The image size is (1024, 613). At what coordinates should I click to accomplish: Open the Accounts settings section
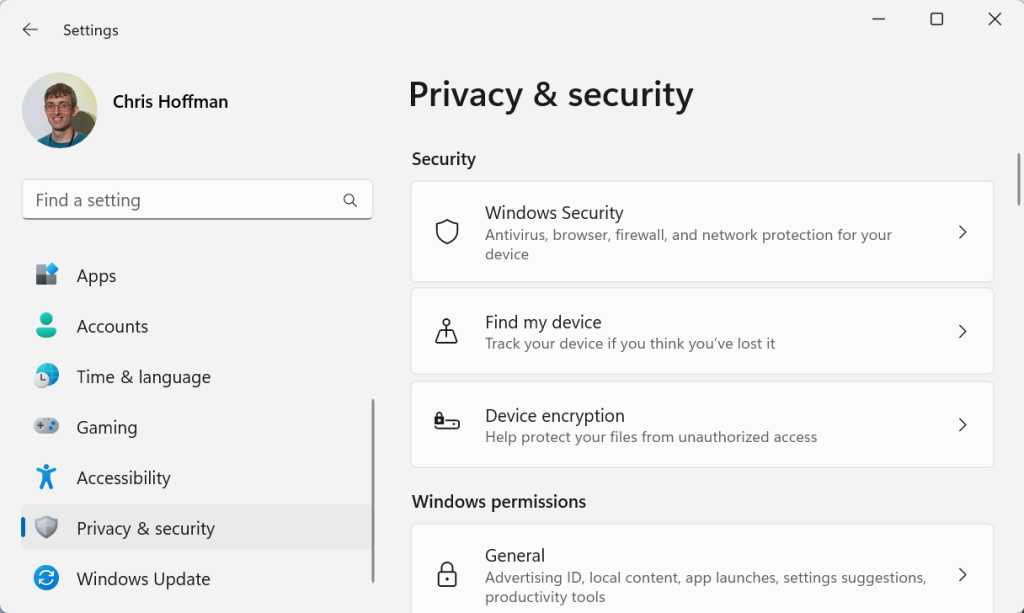pos(112,326)
